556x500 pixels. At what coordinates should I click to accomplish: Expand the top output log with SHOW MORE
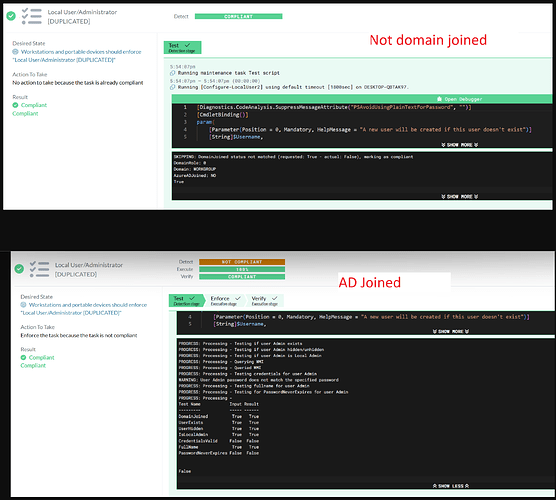(460, 196)
